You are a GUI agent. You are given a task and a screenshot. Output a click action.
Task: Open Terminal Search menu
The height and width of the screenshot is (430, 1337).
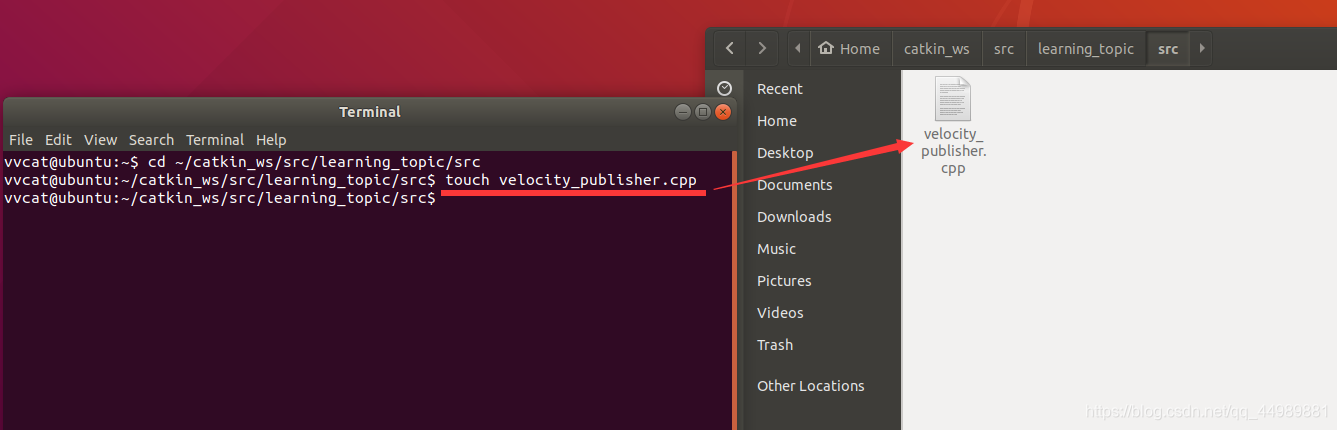coord(151,140)
